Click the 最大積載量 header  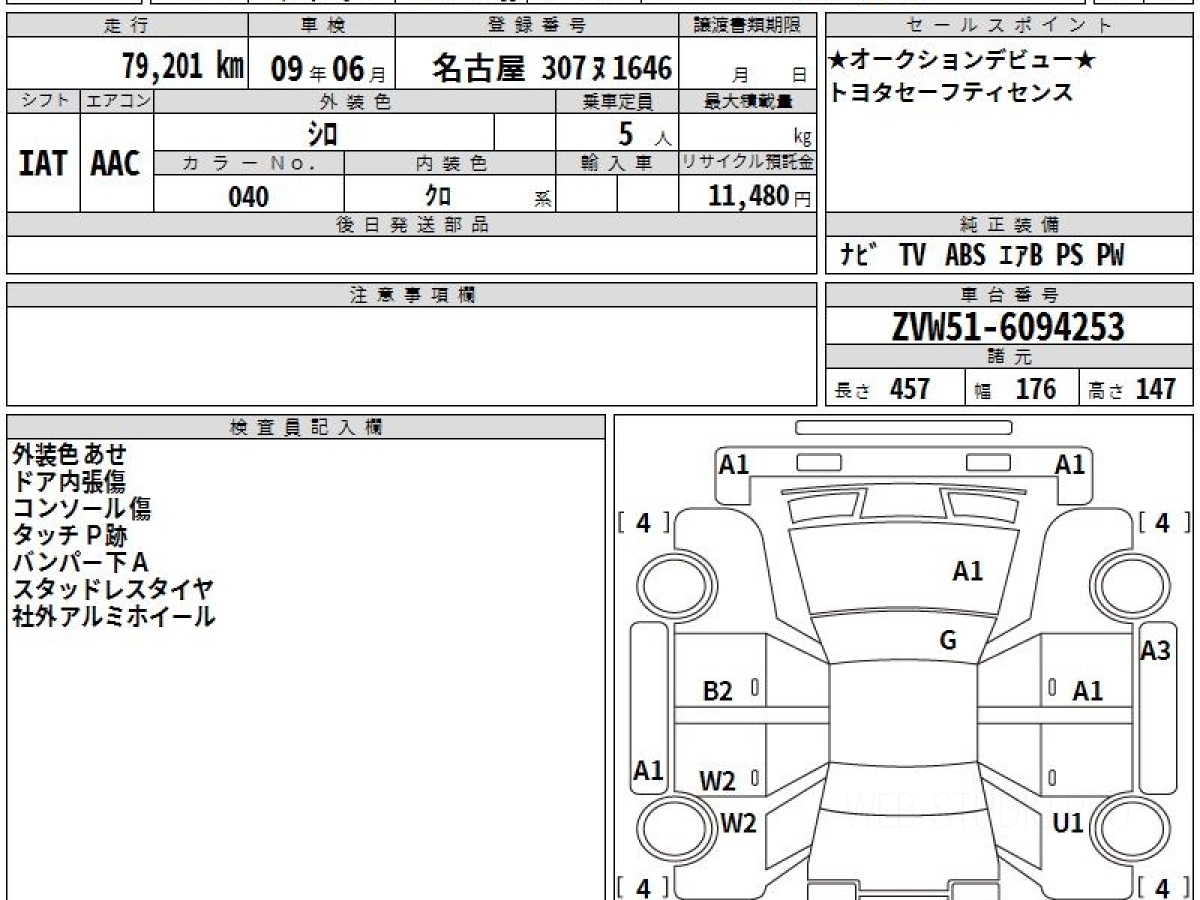748,101
